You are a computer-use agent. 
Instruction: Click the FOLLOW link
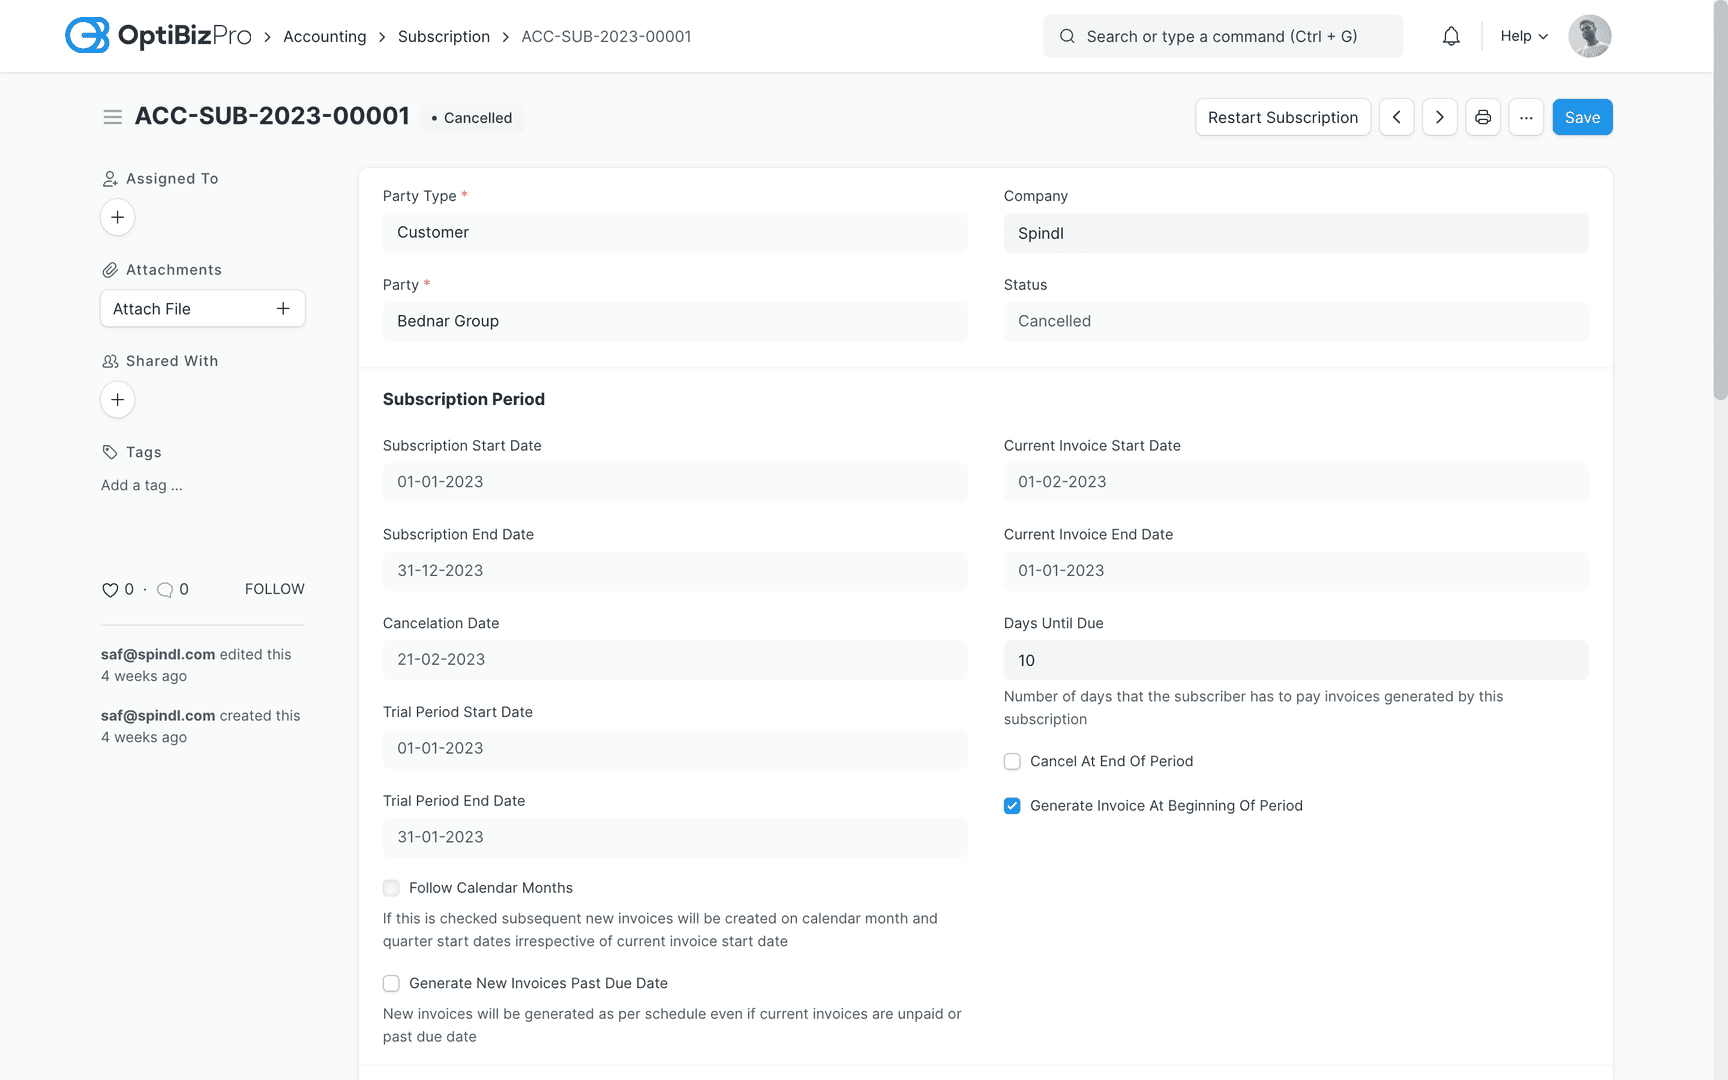274,589
